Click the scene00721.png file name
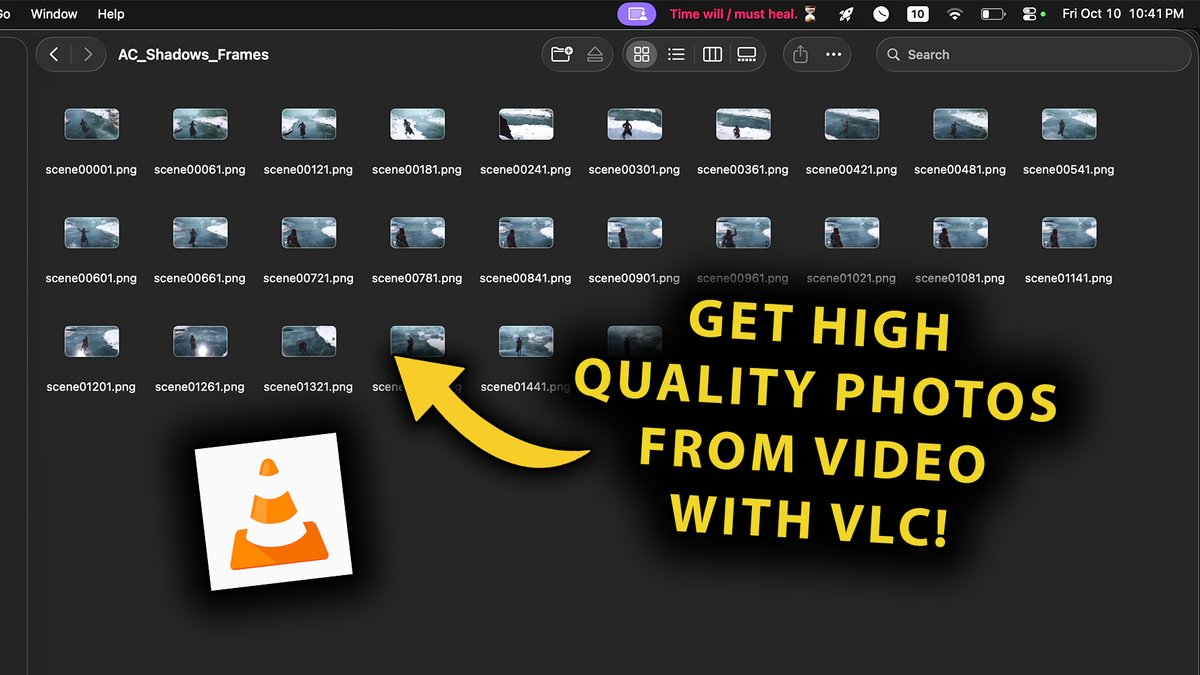This screenshot has height=675, width=1200. 308,278
